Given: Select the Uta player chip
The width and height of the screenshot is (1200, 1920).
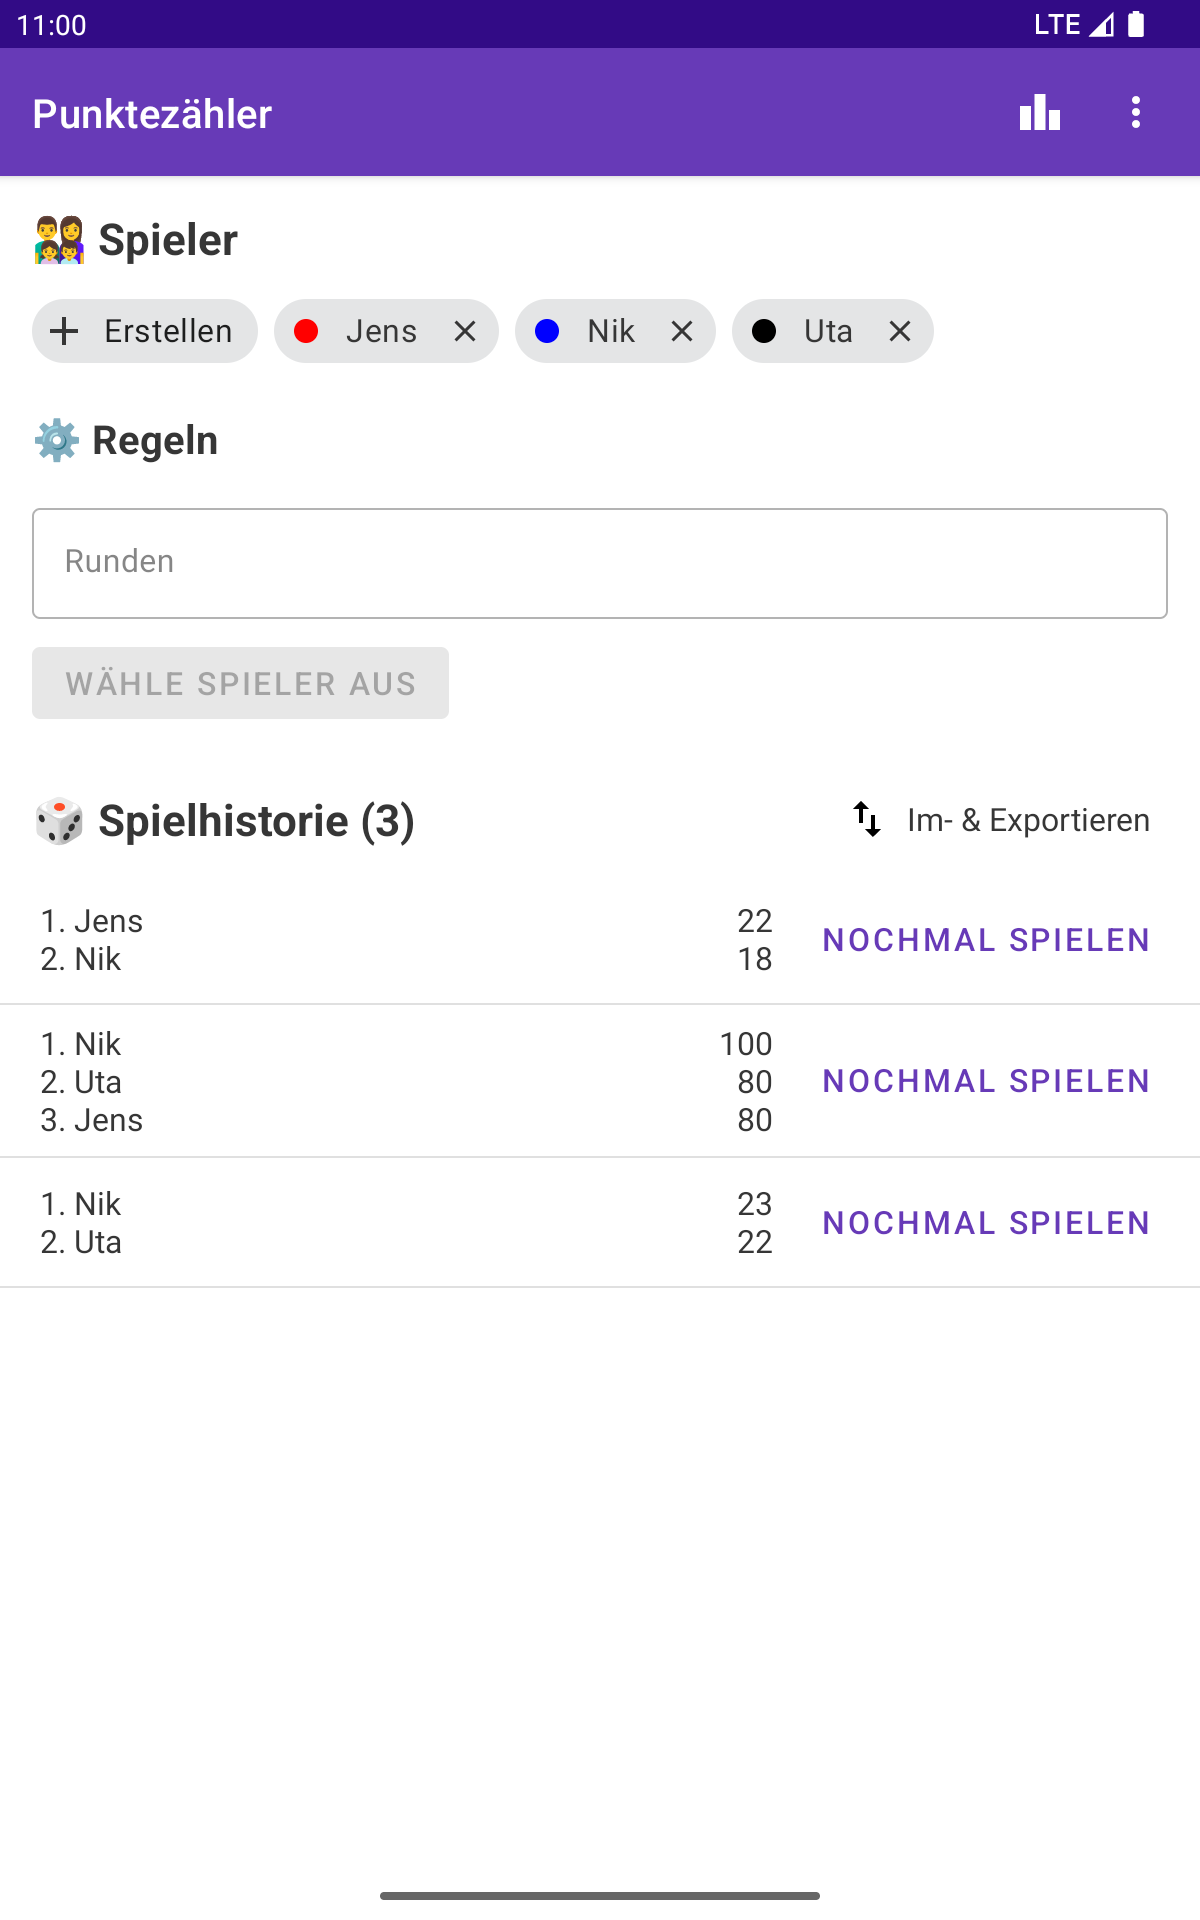Looking at the screenshot, I should pos(832,331).
